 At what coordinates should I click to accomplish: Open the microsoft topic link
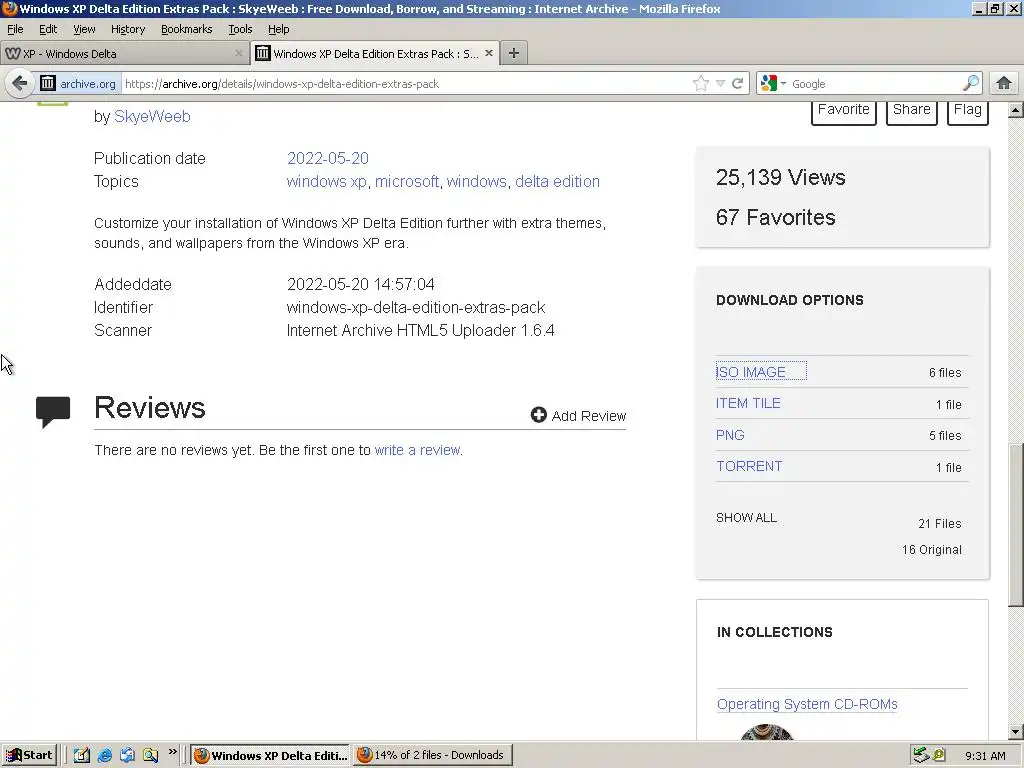pyautogui.click(x=407, y=182)
